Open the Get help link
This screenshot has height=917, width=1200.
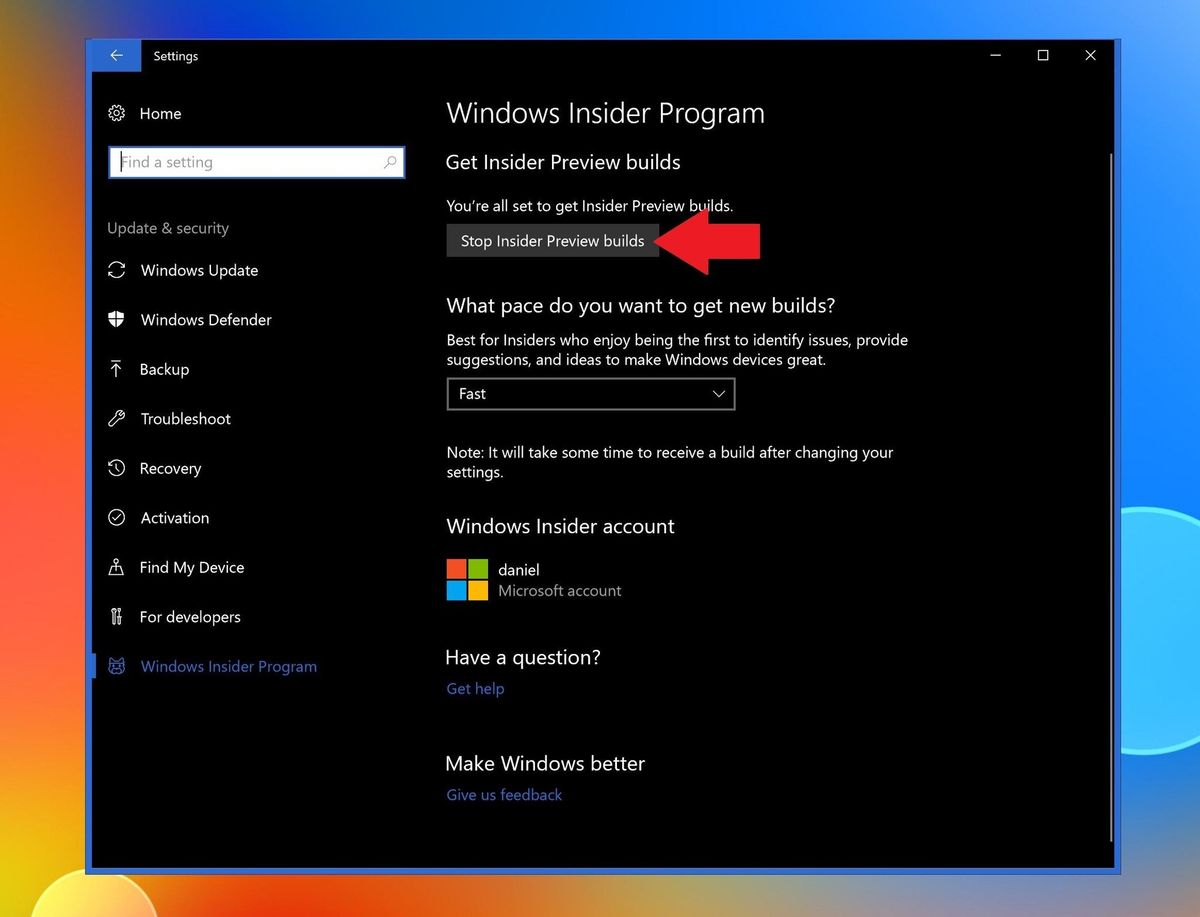tap(474, 688)
